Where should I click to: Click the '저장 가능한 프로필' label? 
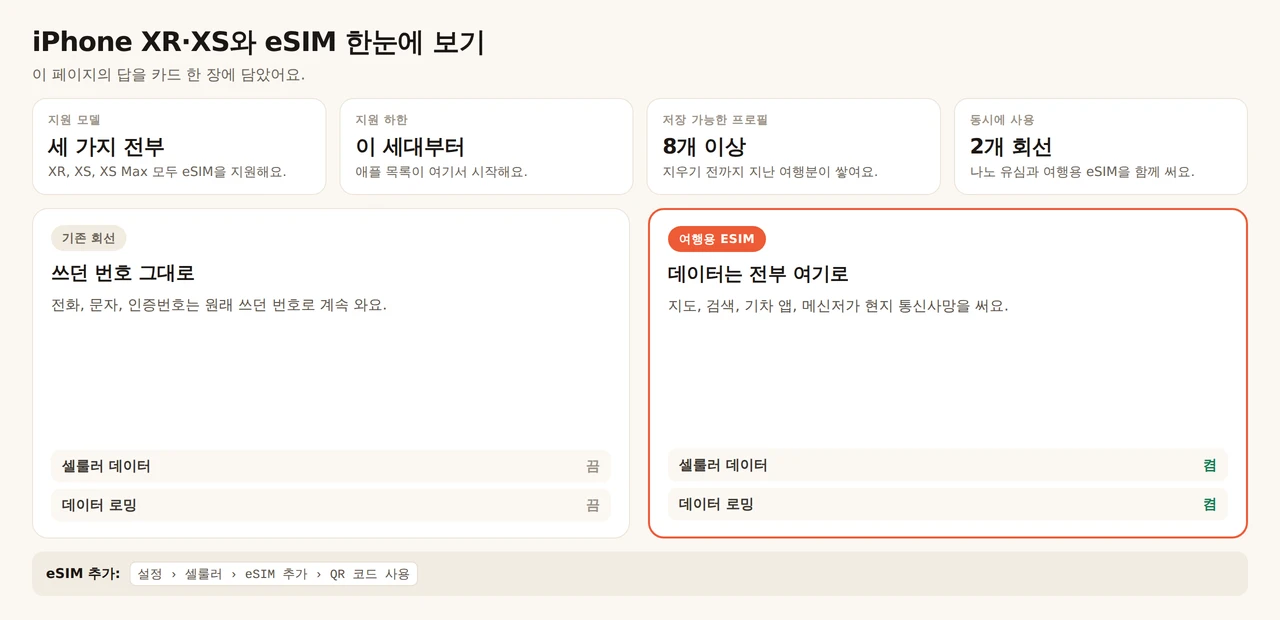715,120
